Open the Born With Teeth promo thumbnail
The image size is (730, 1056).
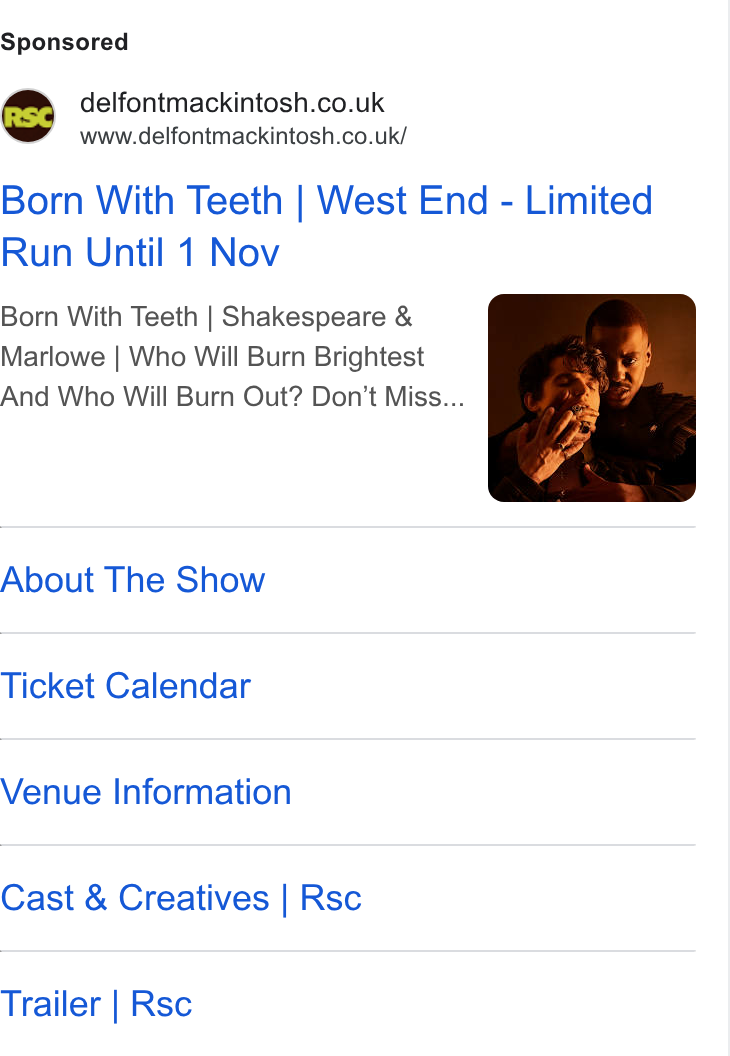coord(591,397)
